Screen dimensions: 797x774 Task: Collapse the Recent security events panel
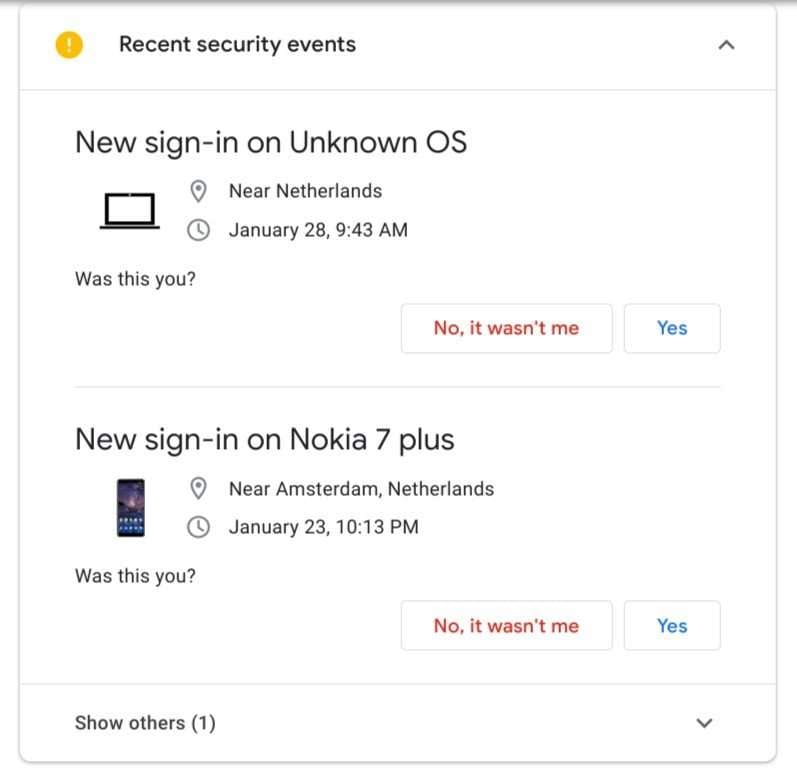click(727, 45)
